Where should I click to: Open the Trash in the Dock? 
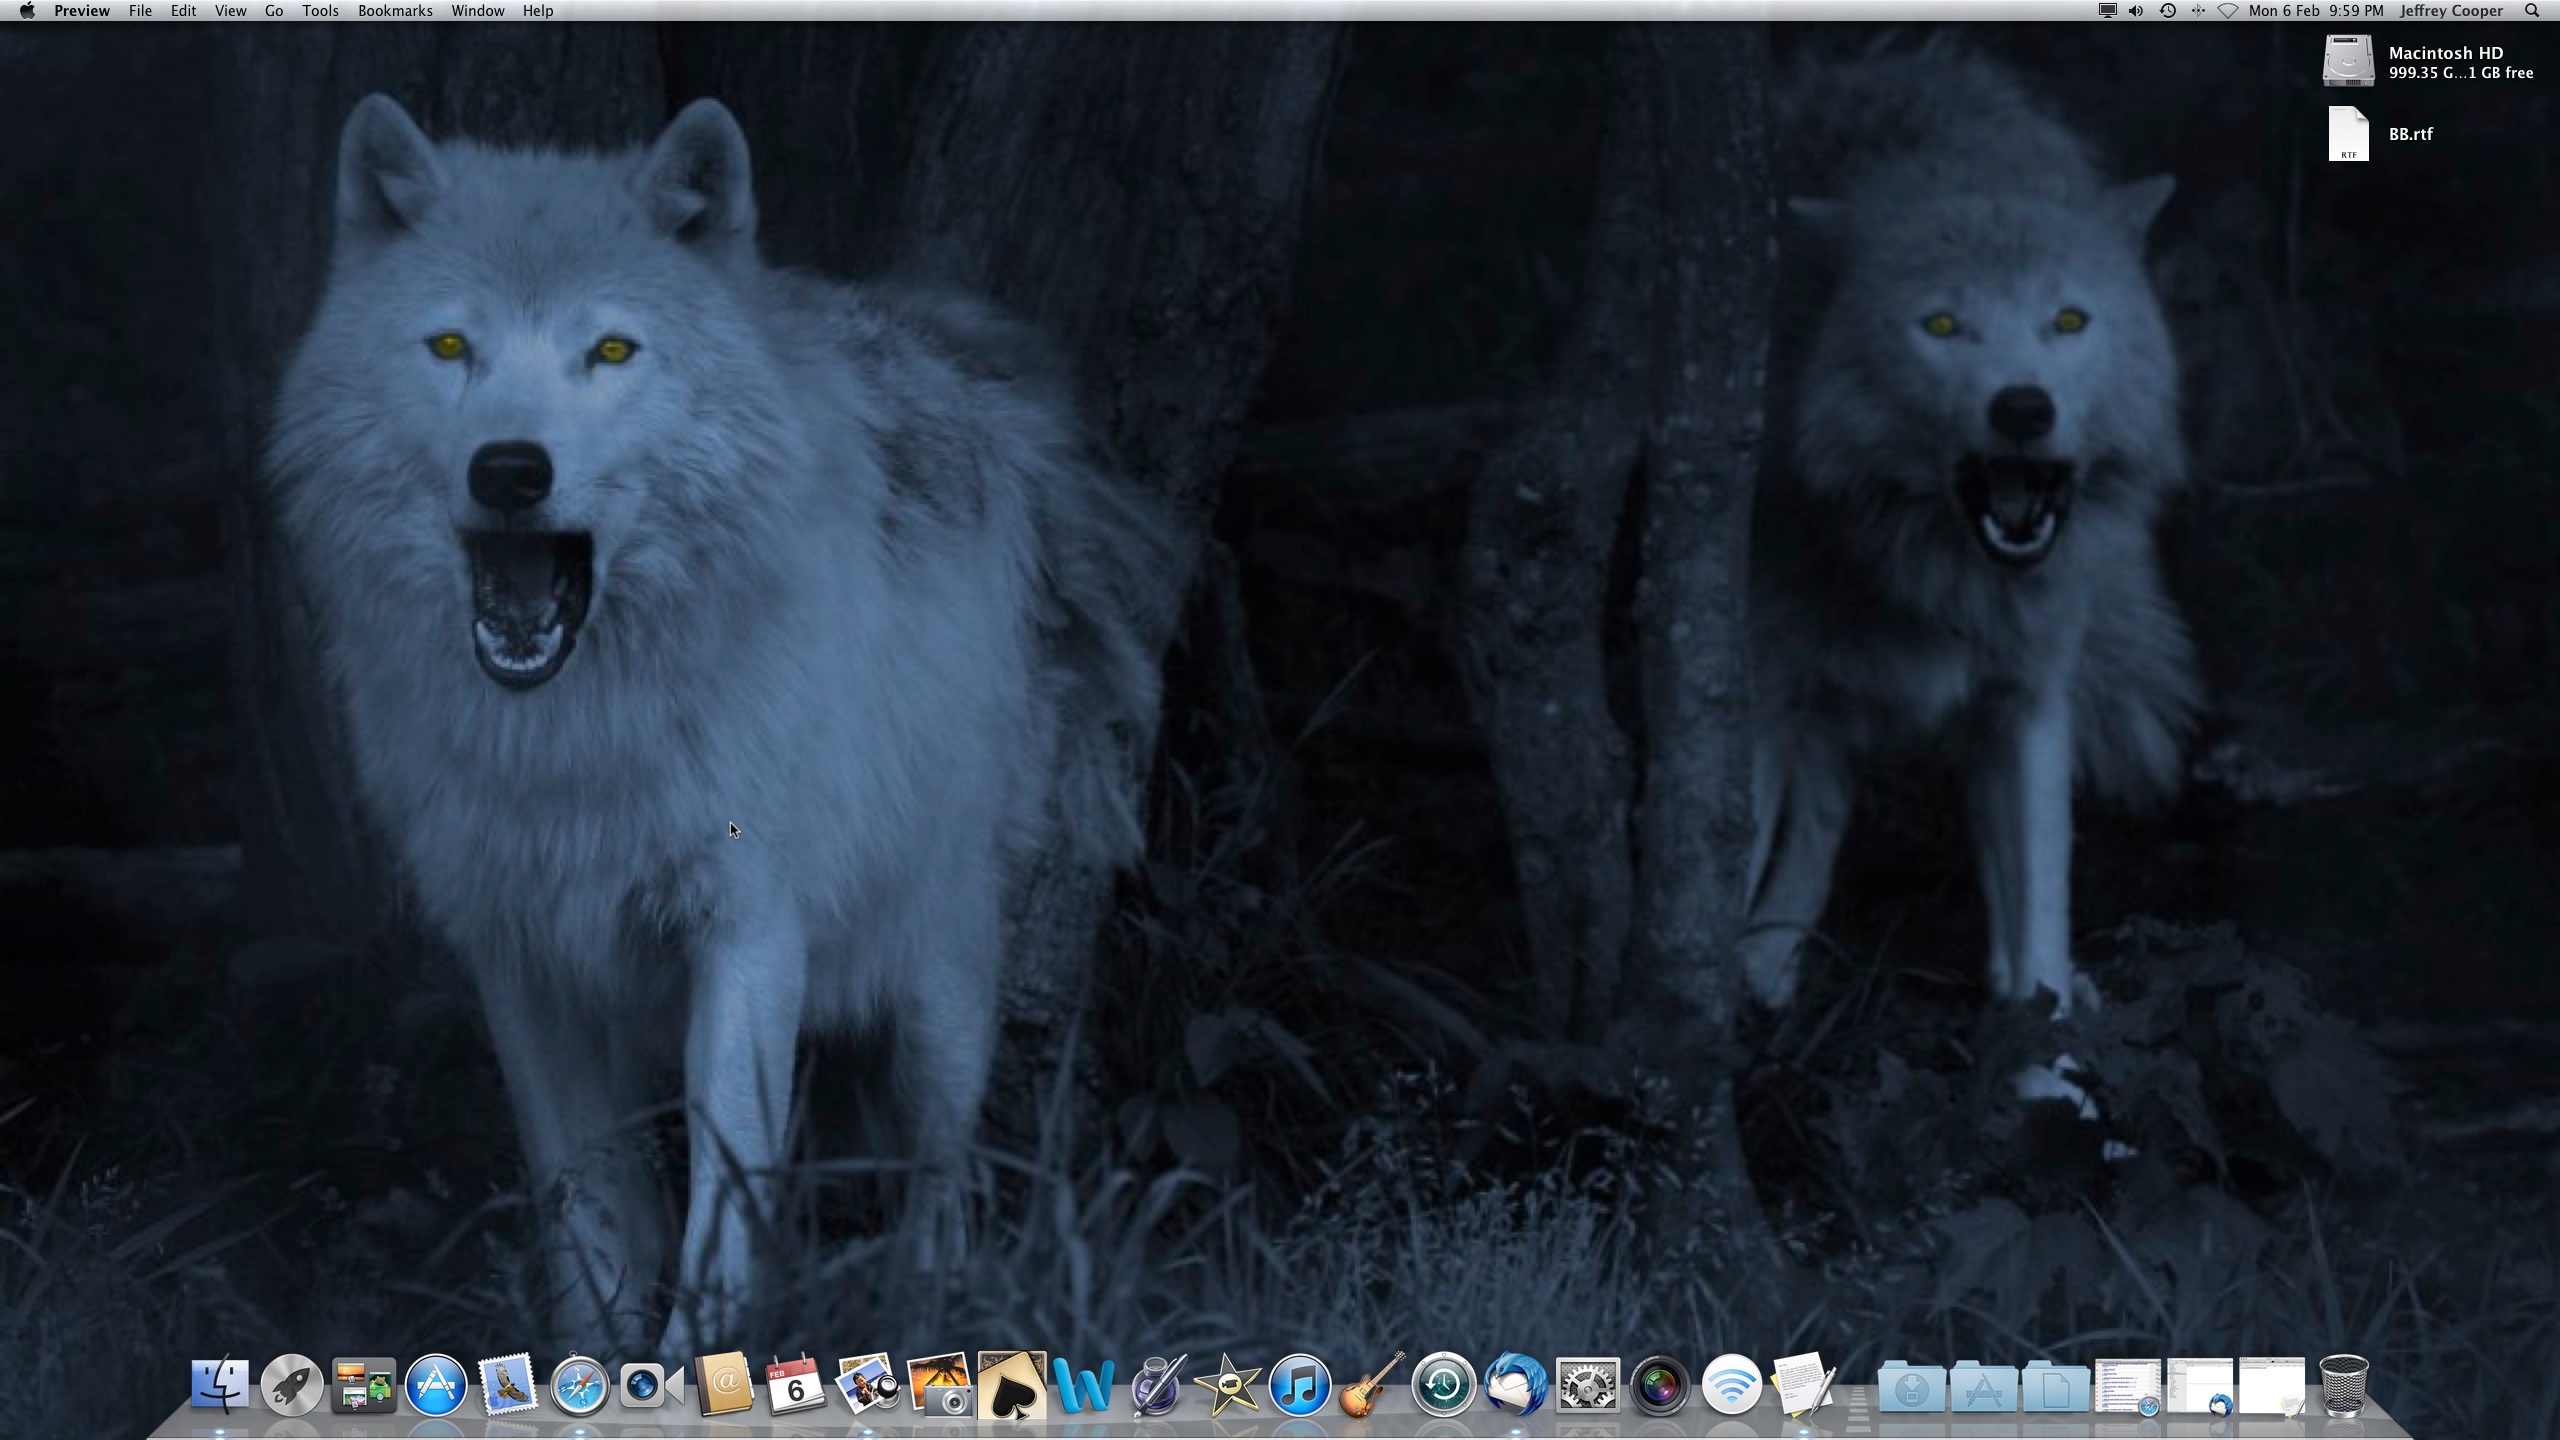(2343, 1385)
